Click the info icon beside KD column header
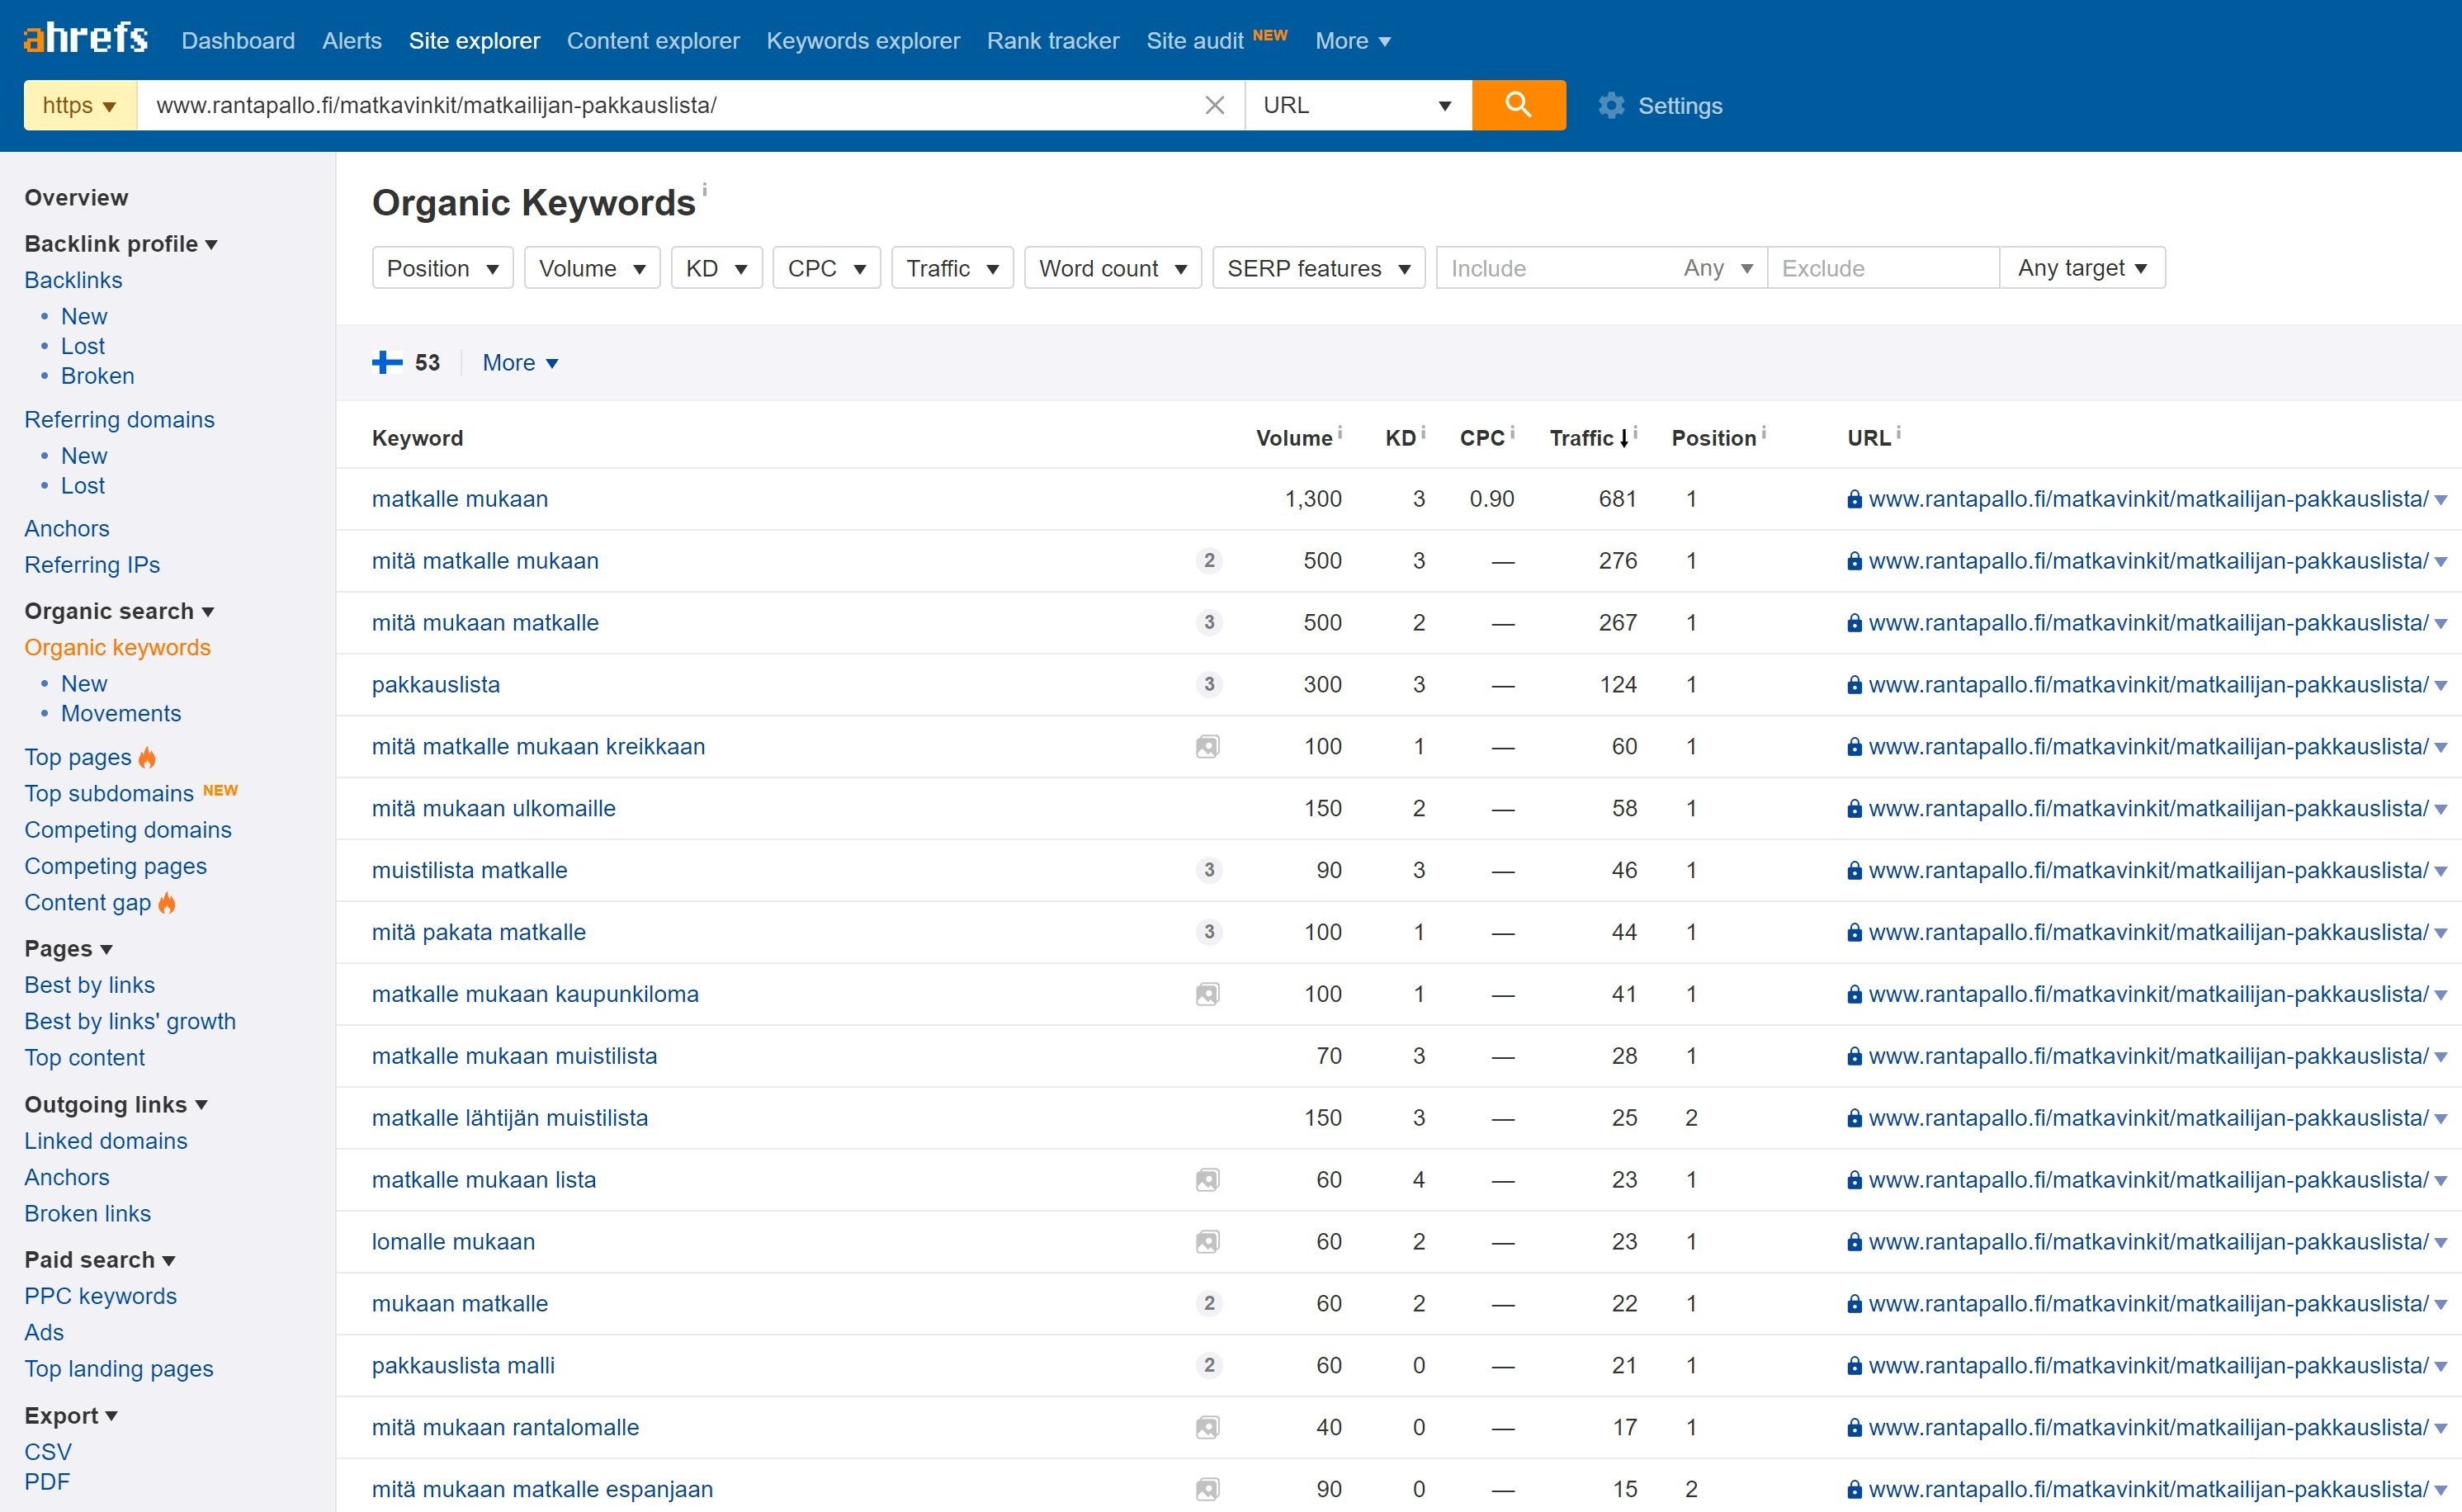The width and height of the screenshot is (2462, 1512). 1423,432
